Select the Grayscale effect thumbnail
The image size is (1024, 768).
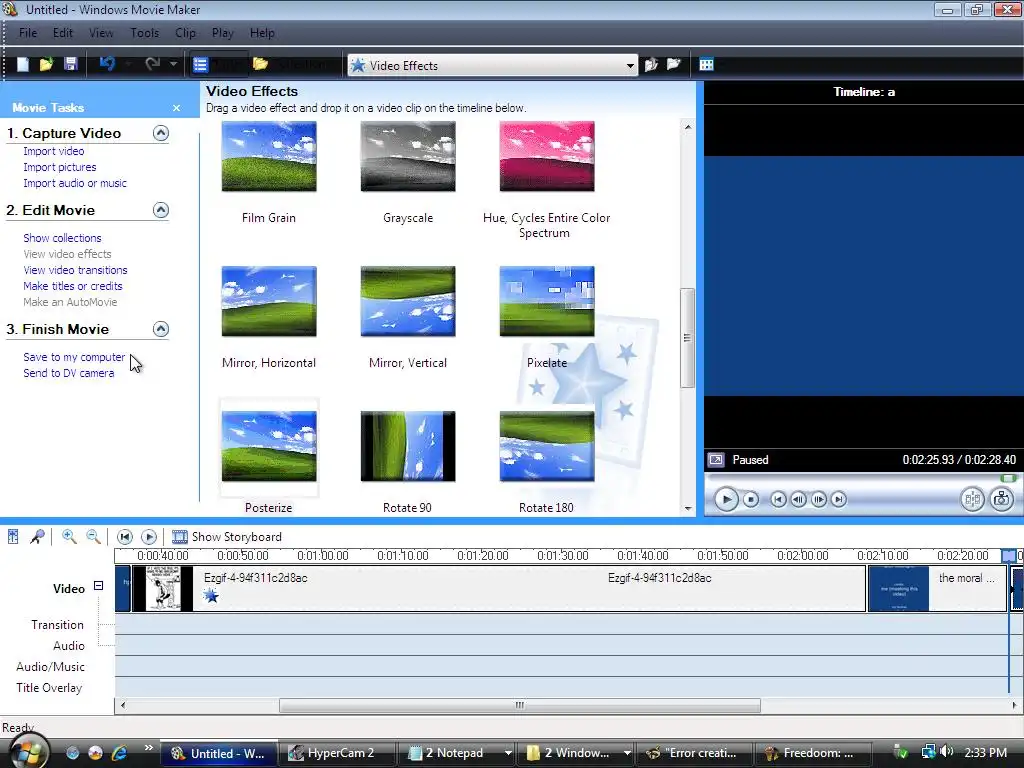coord(408,157)
